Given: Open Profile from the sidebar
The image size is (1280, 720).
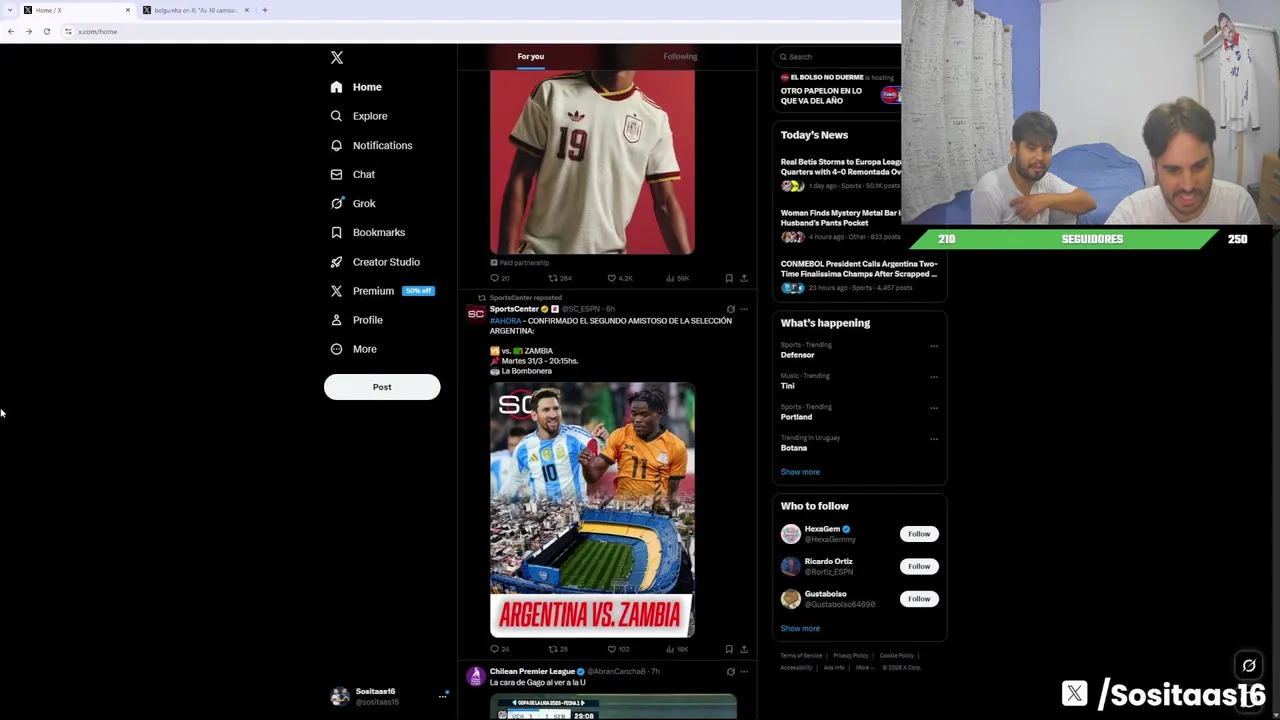Looking at the screenshot, I should tap(357, 320).
